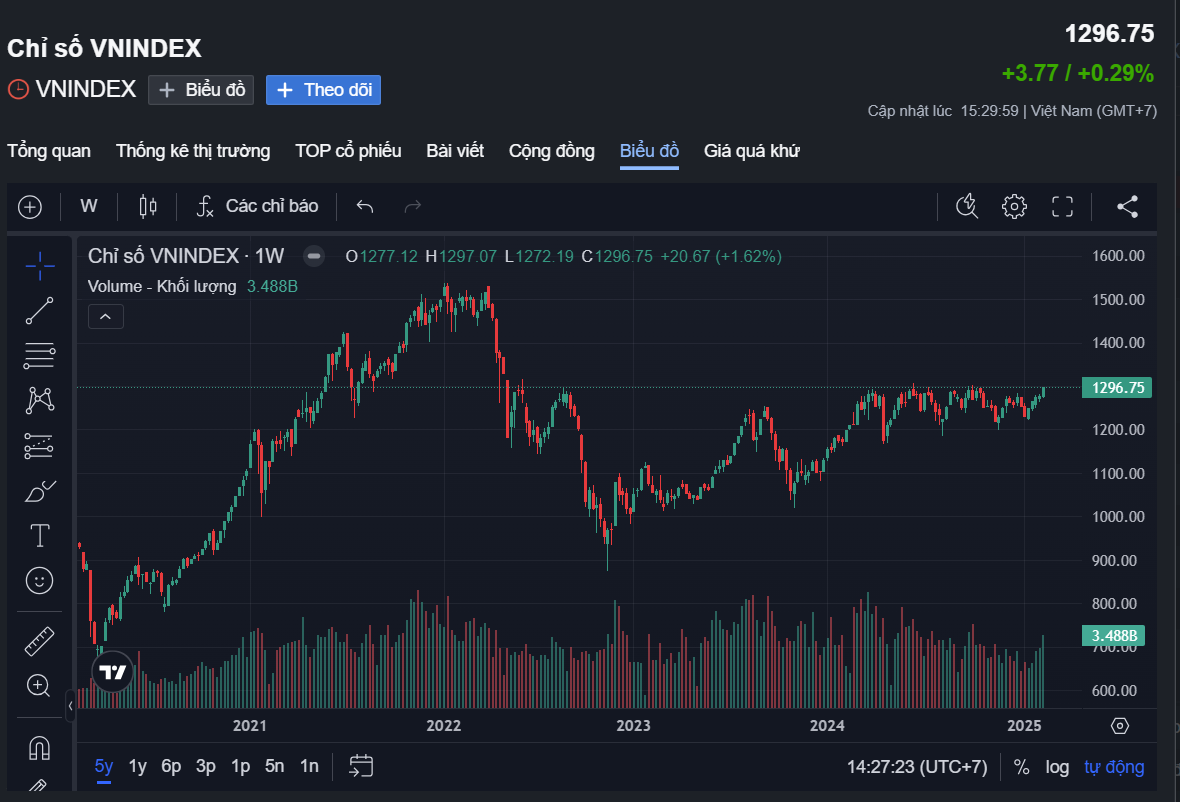Select the brush drawing tool
Screen dimensions: 1180x802
click(x=39, y=490)
